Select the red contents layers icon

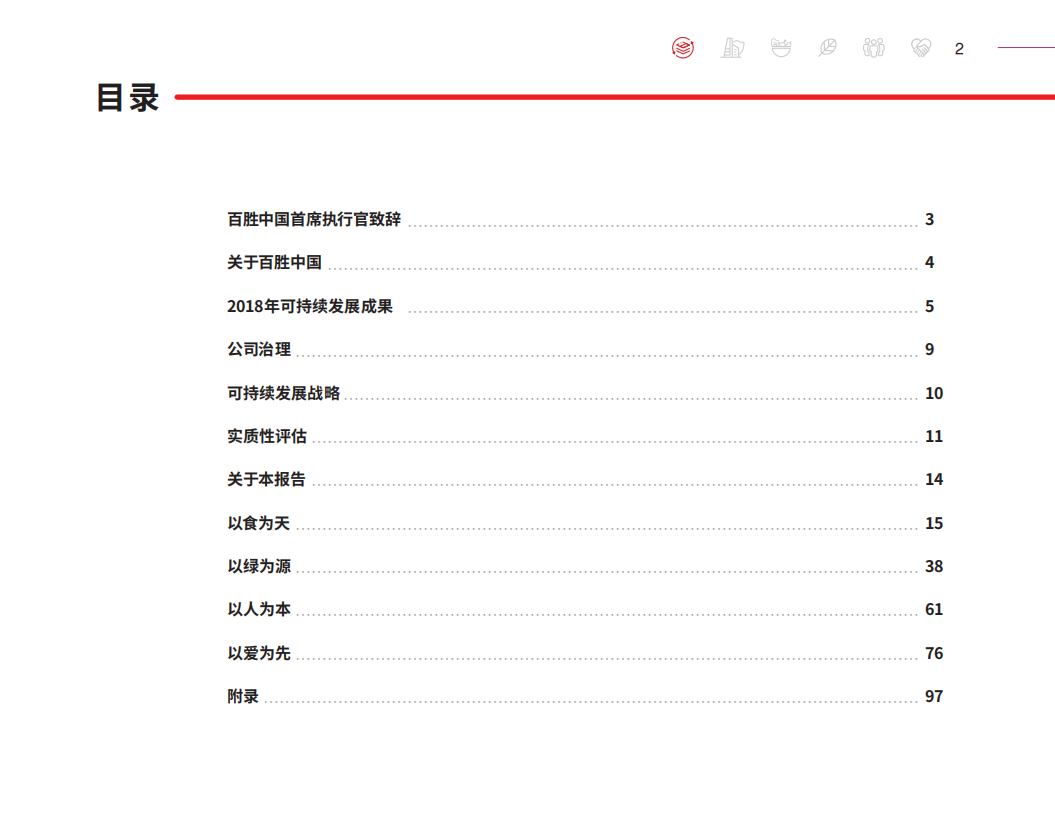(682, 47)
